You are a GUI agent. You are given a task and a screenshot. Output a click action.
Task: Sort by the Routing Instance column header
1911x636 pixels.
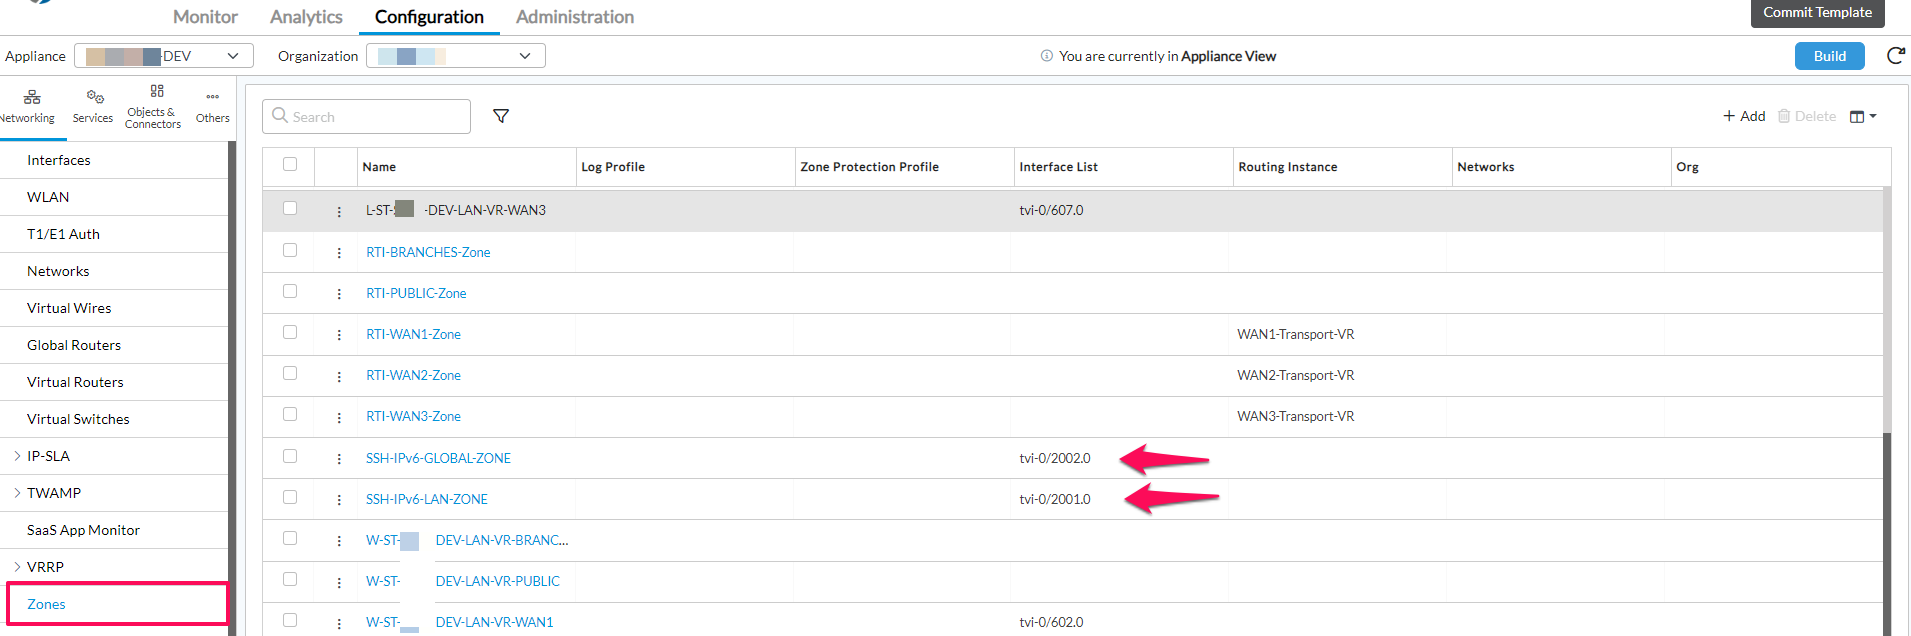pos(1287,167)
